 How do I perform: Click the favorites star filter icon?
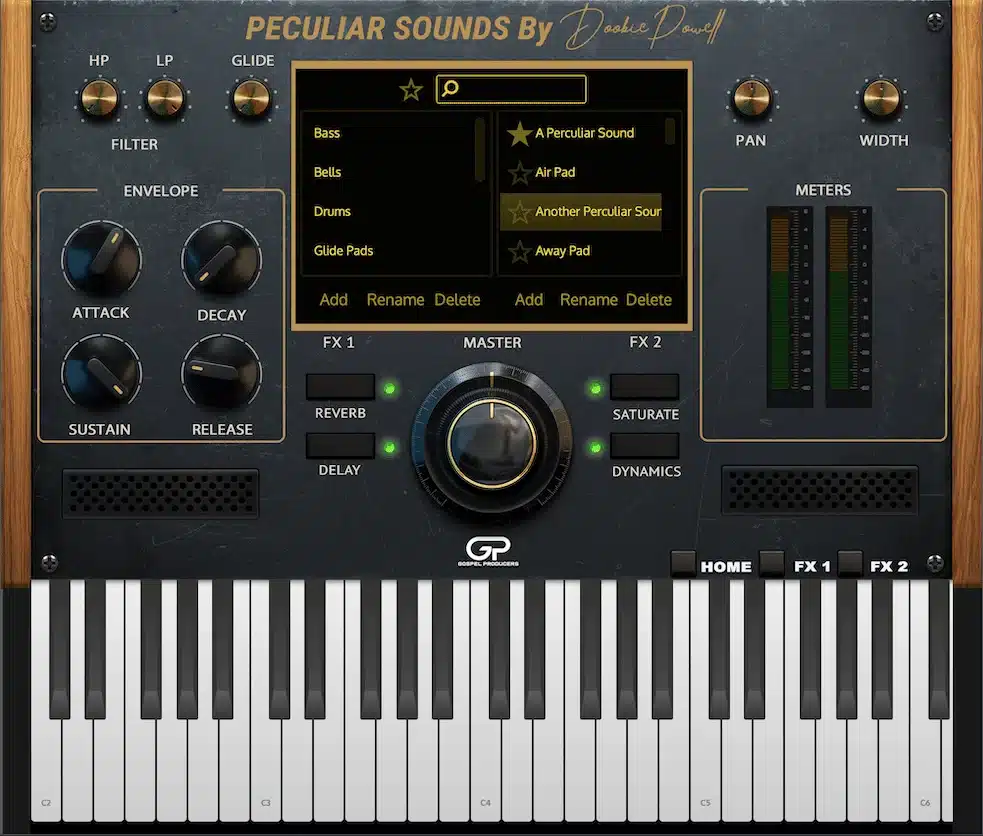tap(410, 89)
